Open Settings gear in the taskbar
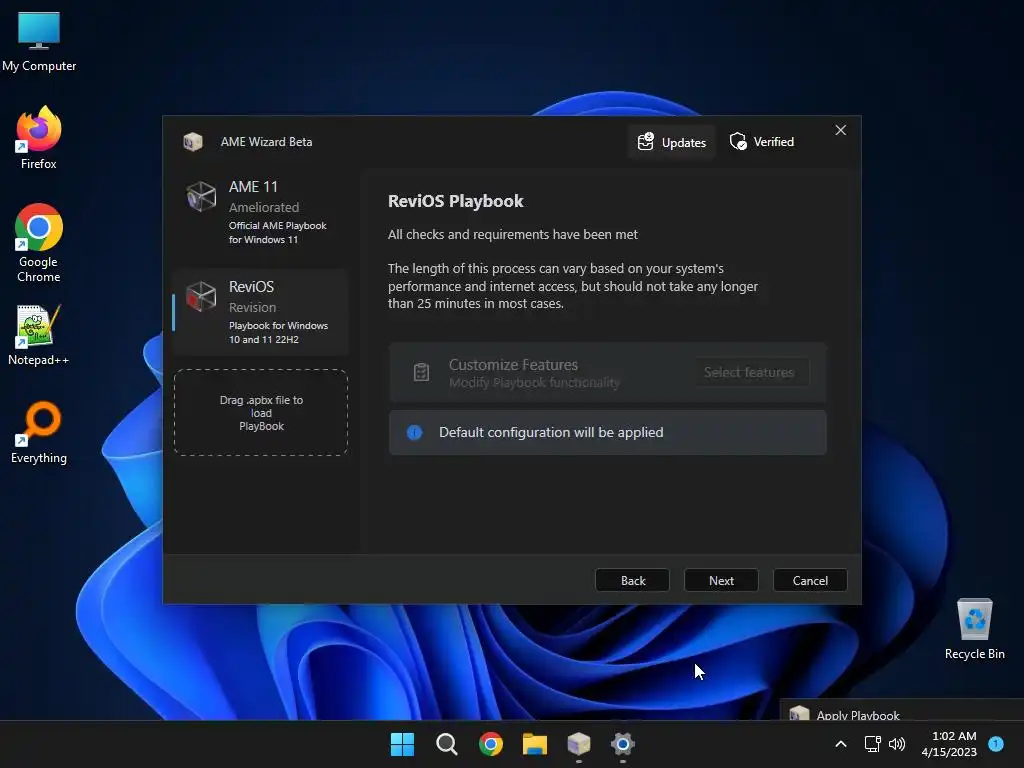The width and height of the screenshot is (1024, 768). click(623, 744)
